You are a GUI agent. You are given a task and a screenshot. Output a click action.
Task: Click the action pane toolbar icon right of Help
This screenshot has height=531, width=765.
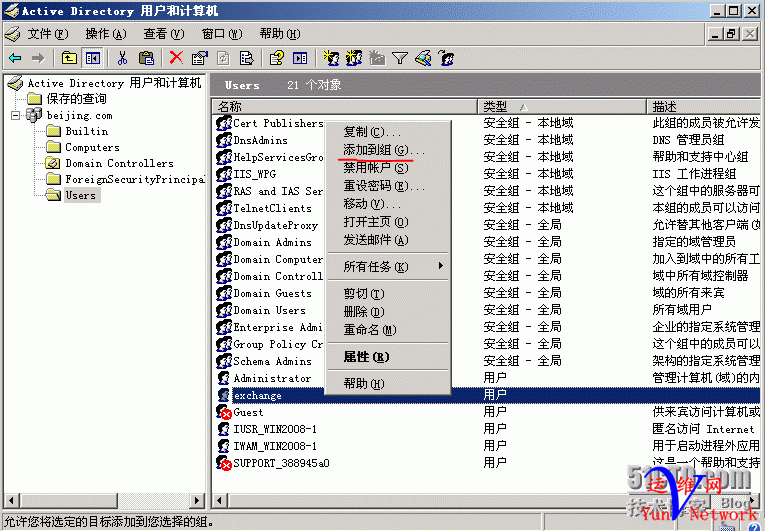300,59
